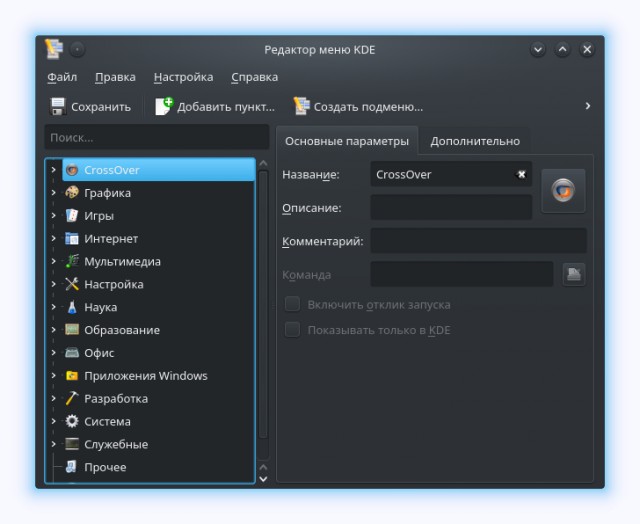Click the Комментарий input field
The width and height of the screenshot is (640, 524).
478,241
